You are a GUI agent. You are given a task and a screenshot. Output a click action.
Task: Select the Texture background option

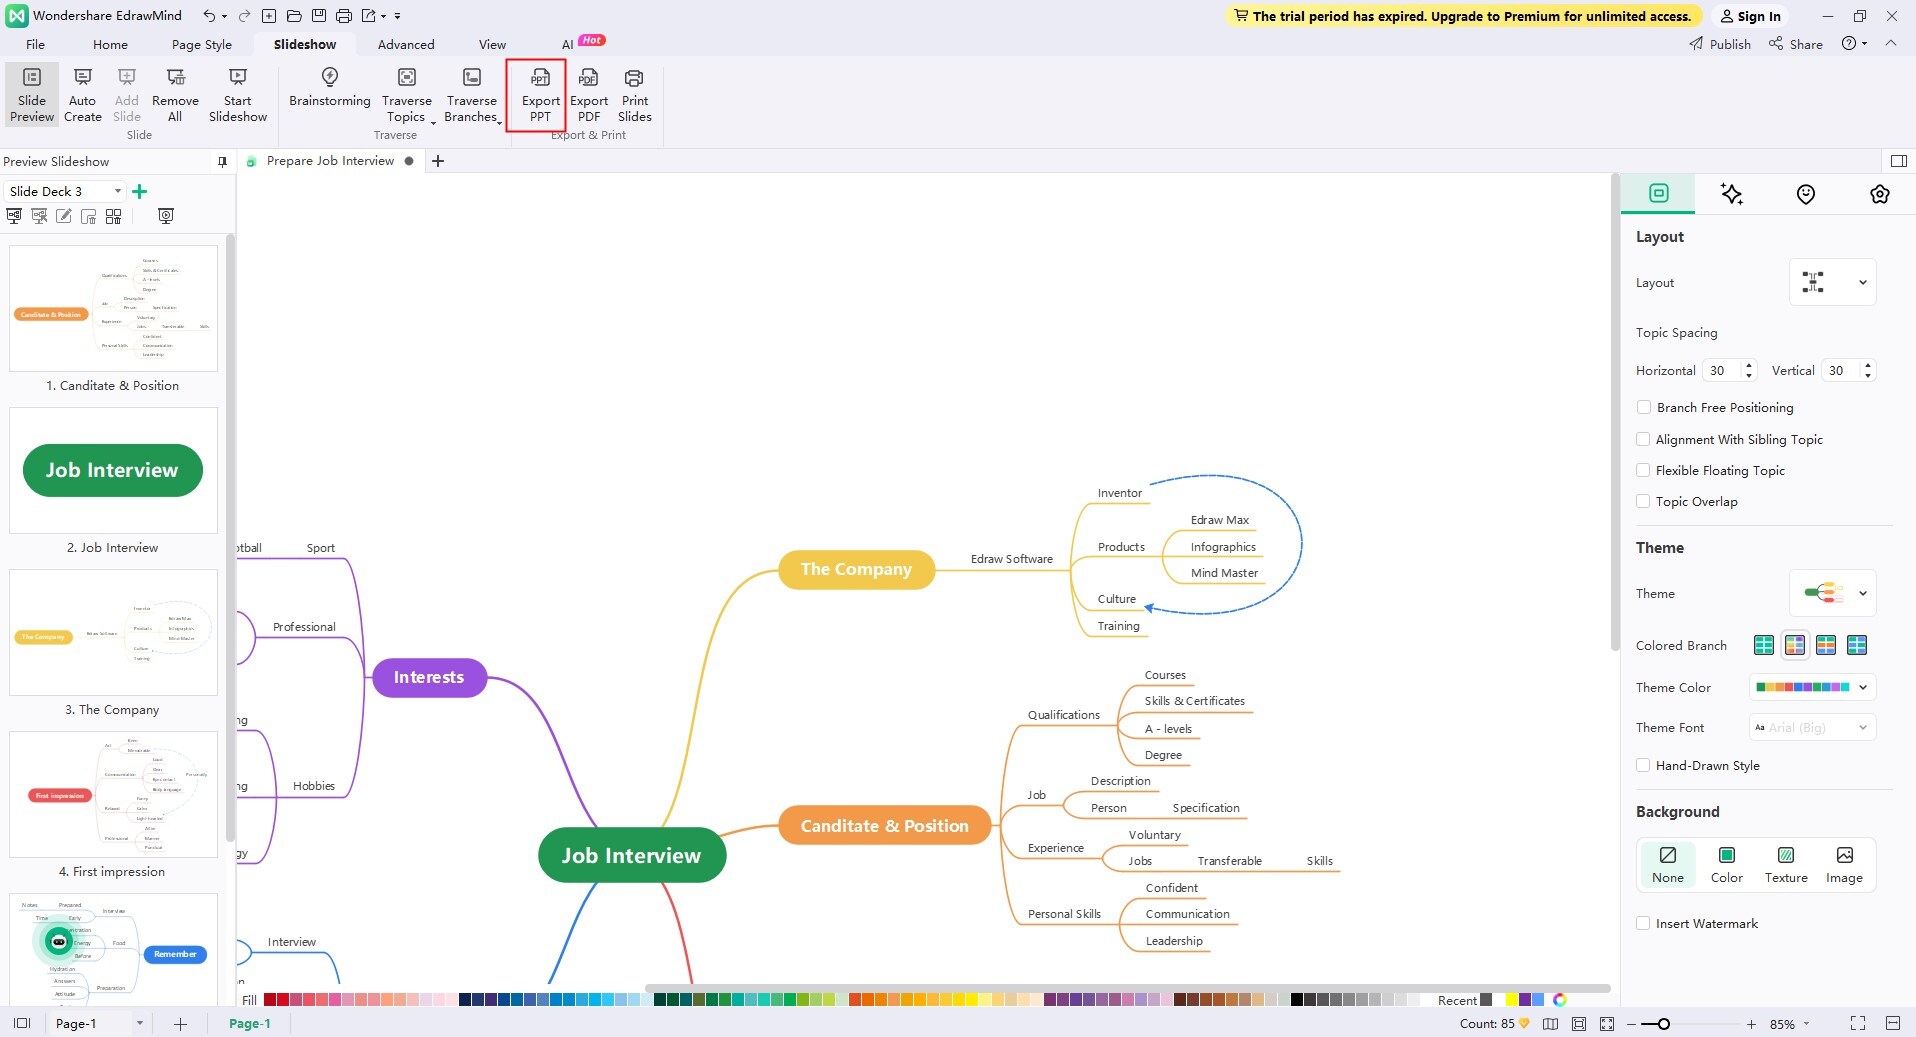pos(1786,865)
